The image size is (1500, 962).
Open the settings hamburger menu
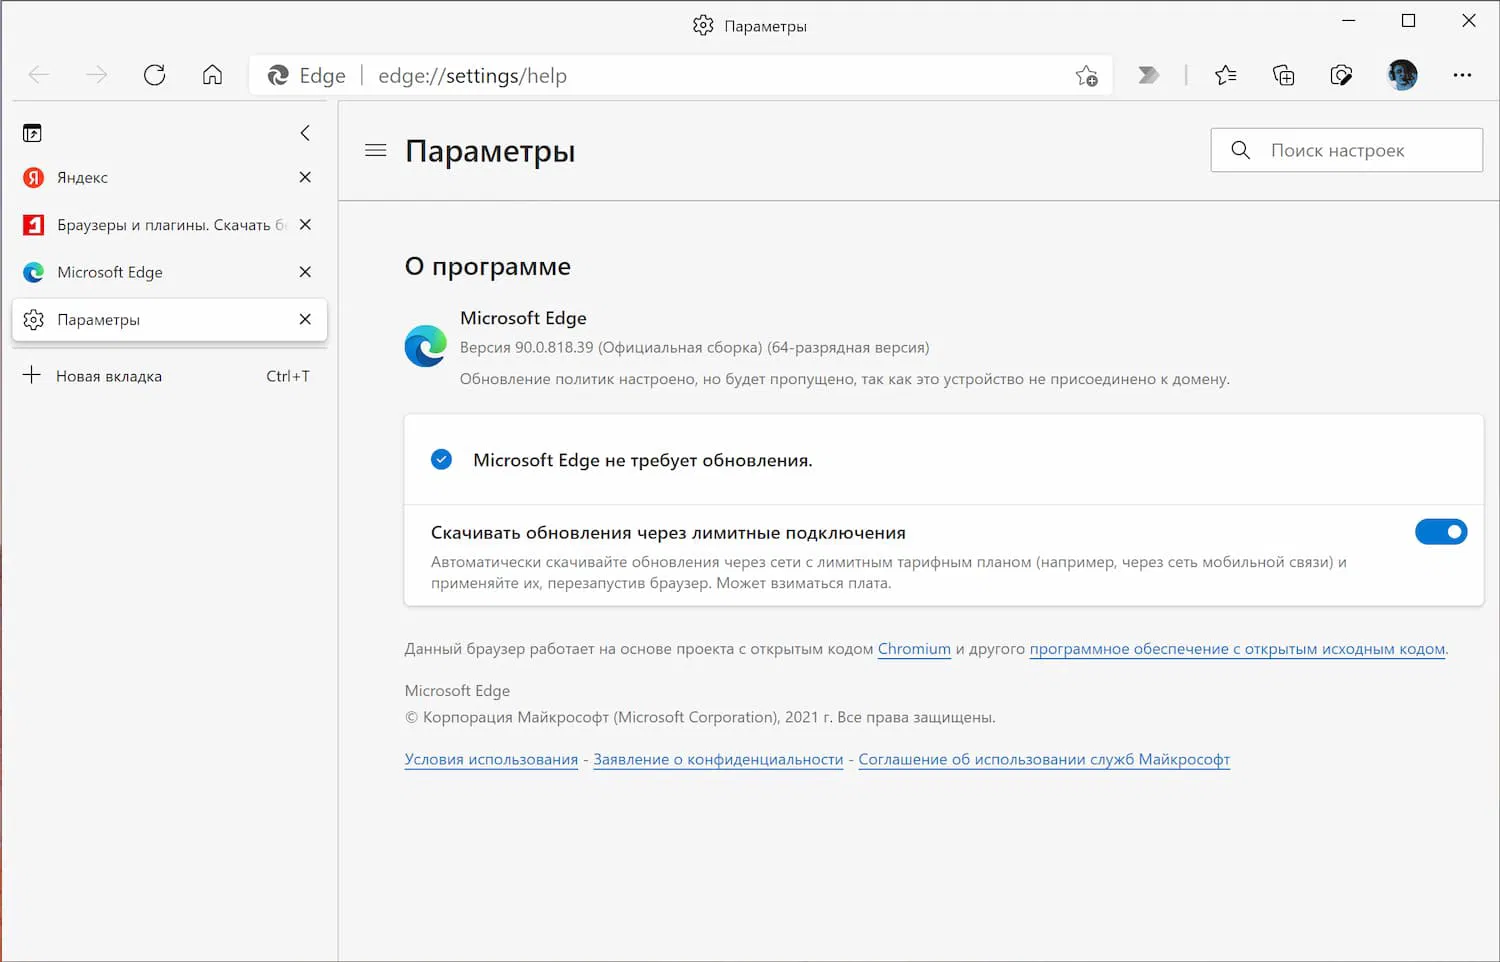click(x=375, y=150)
